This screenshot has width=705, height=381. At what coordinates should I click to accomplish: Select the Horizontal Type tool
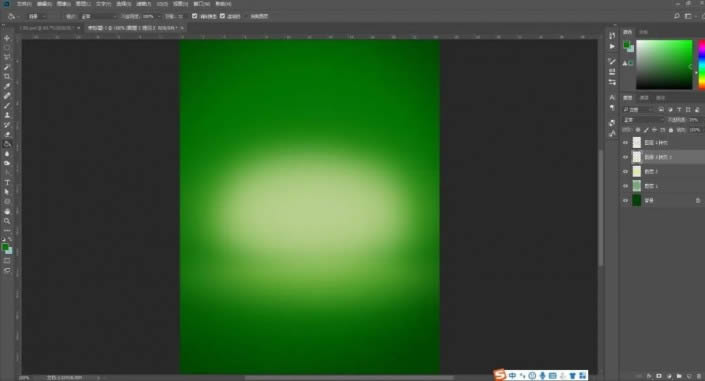(x=7, y=182)
